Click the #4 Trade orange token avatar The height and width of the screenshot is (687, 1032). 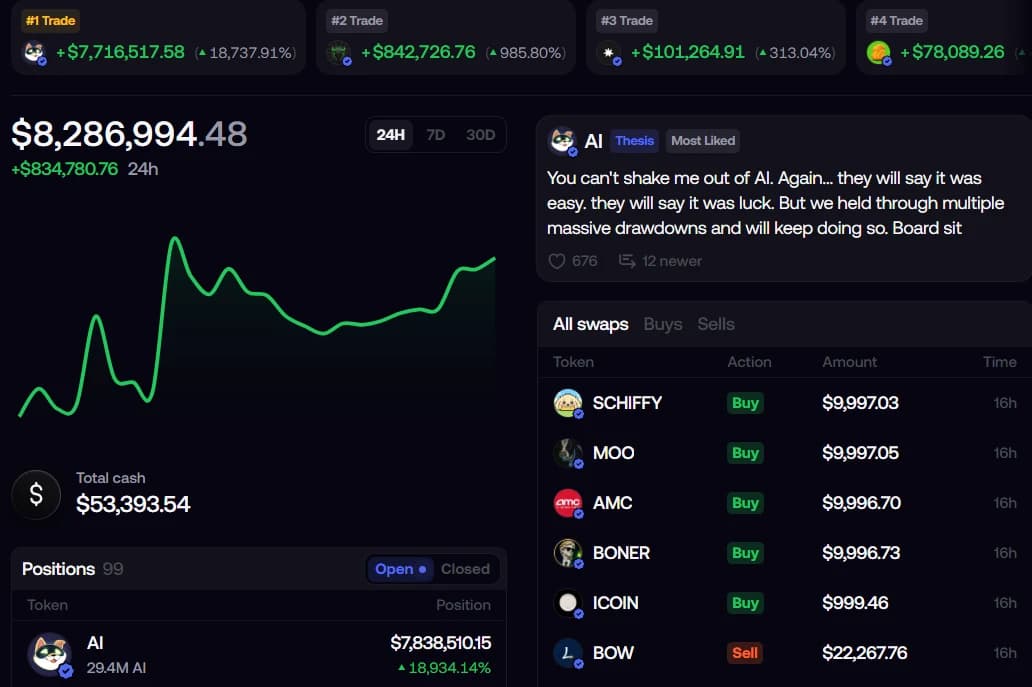[879, 52]
